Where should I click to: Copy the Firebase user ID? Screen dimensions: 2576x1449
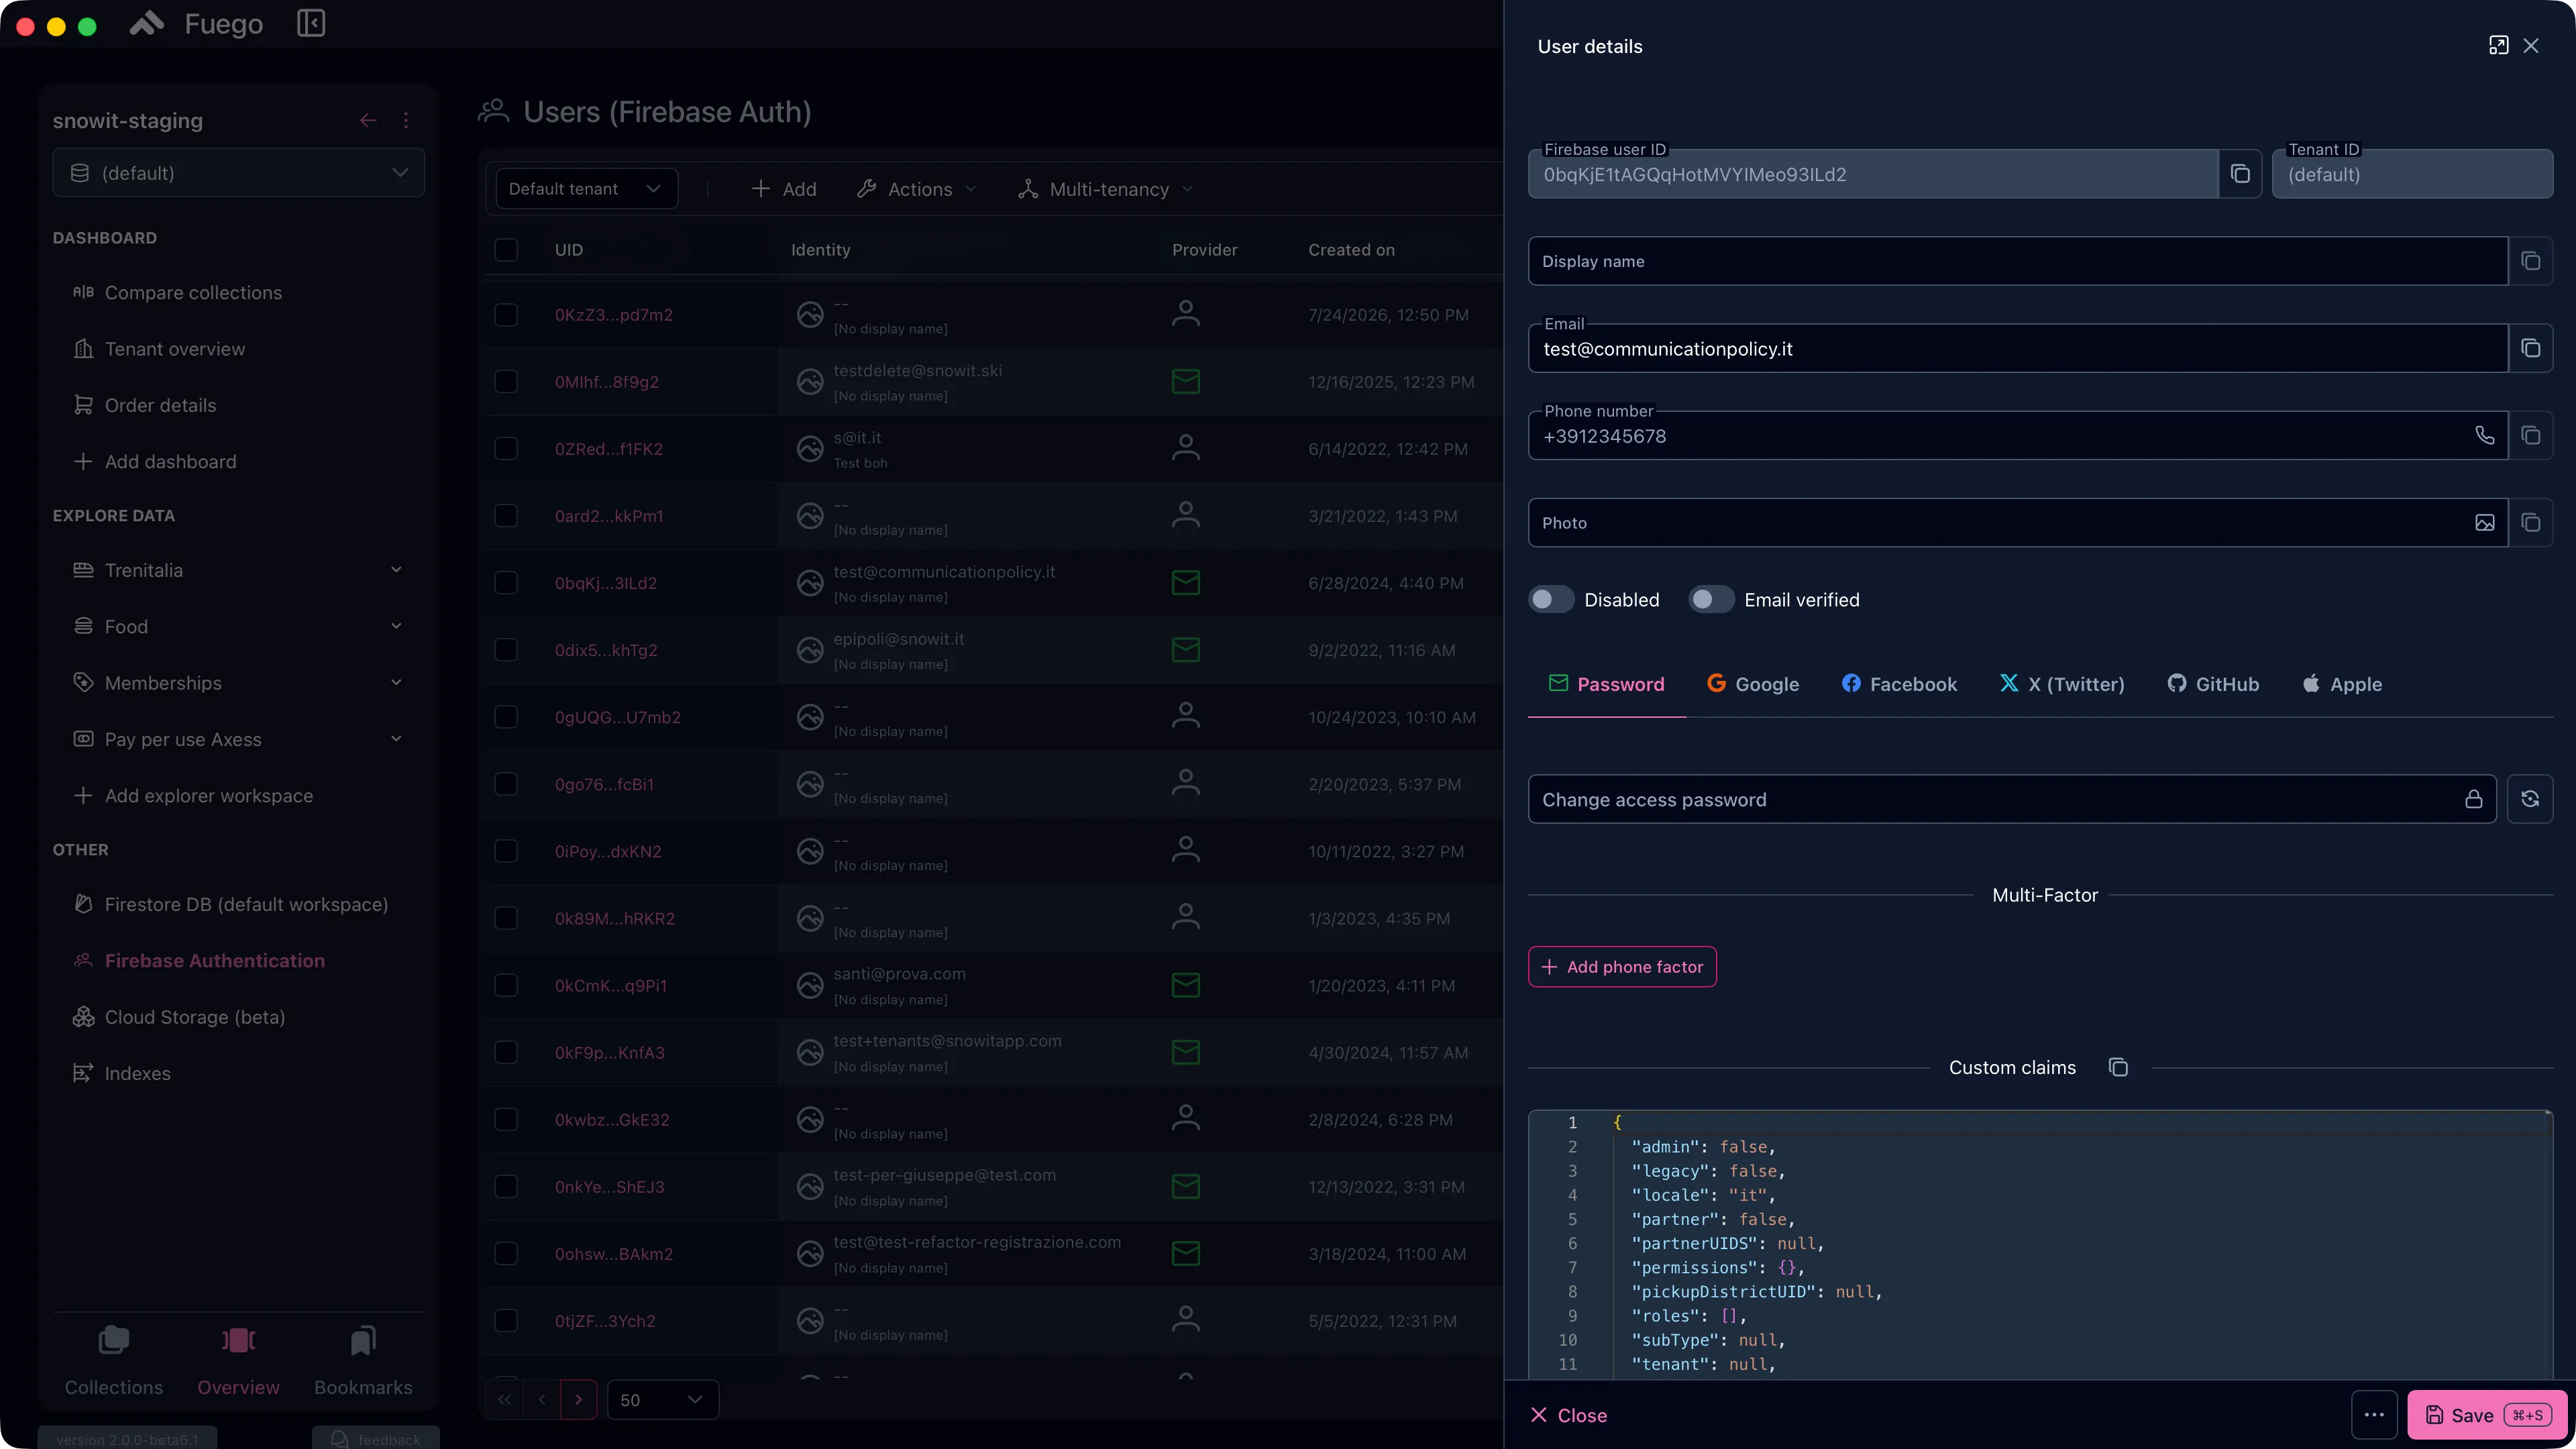pyautogui.click(x=2240, y=174)
